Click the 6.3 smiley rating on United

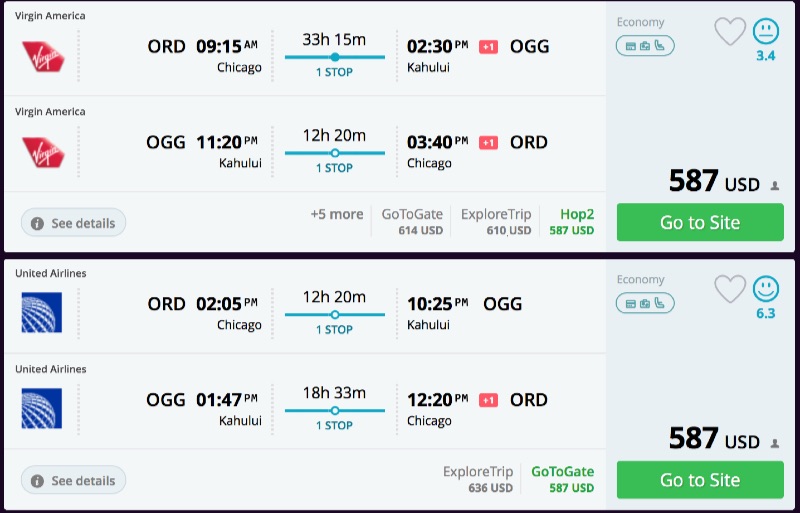tap(766, 290)
